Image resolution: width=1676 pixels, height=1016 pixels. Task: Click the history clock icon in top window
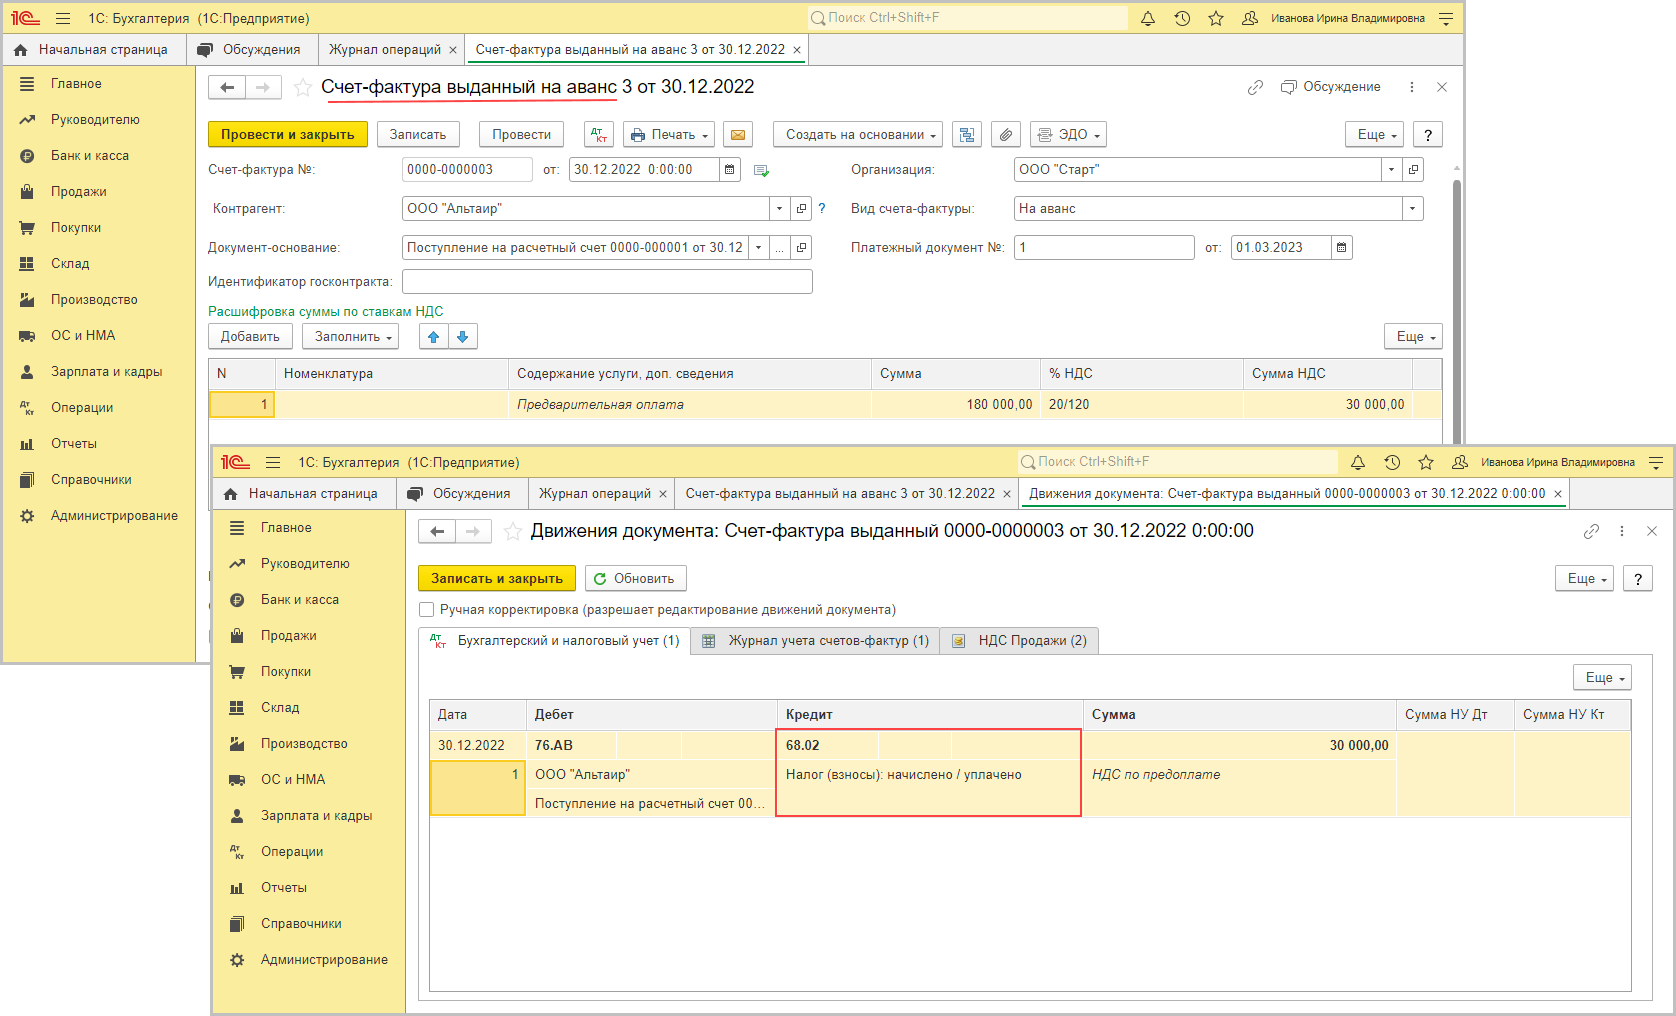point(1182,18)
